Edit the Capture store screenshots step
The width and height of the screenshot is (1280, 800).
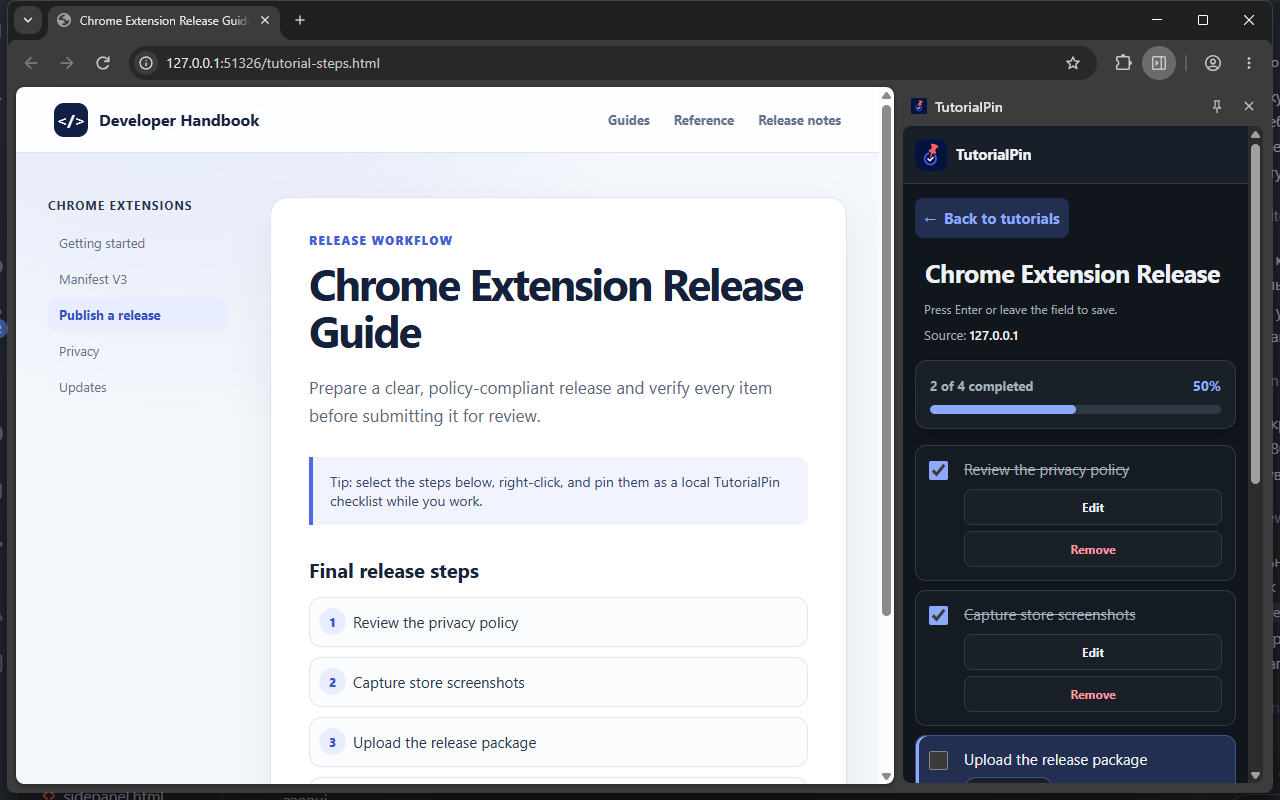(1092, 652)
